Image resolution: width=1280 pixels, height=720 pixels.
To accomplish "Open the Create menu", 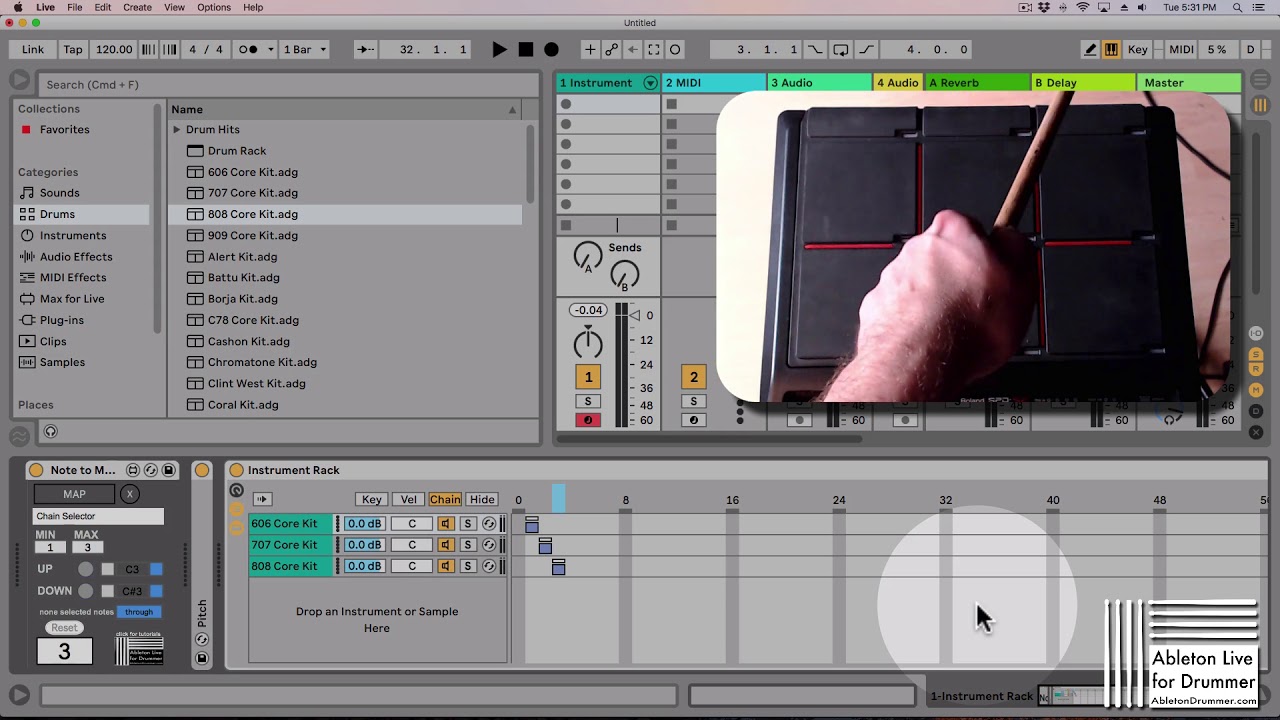I will coord(137,7).
